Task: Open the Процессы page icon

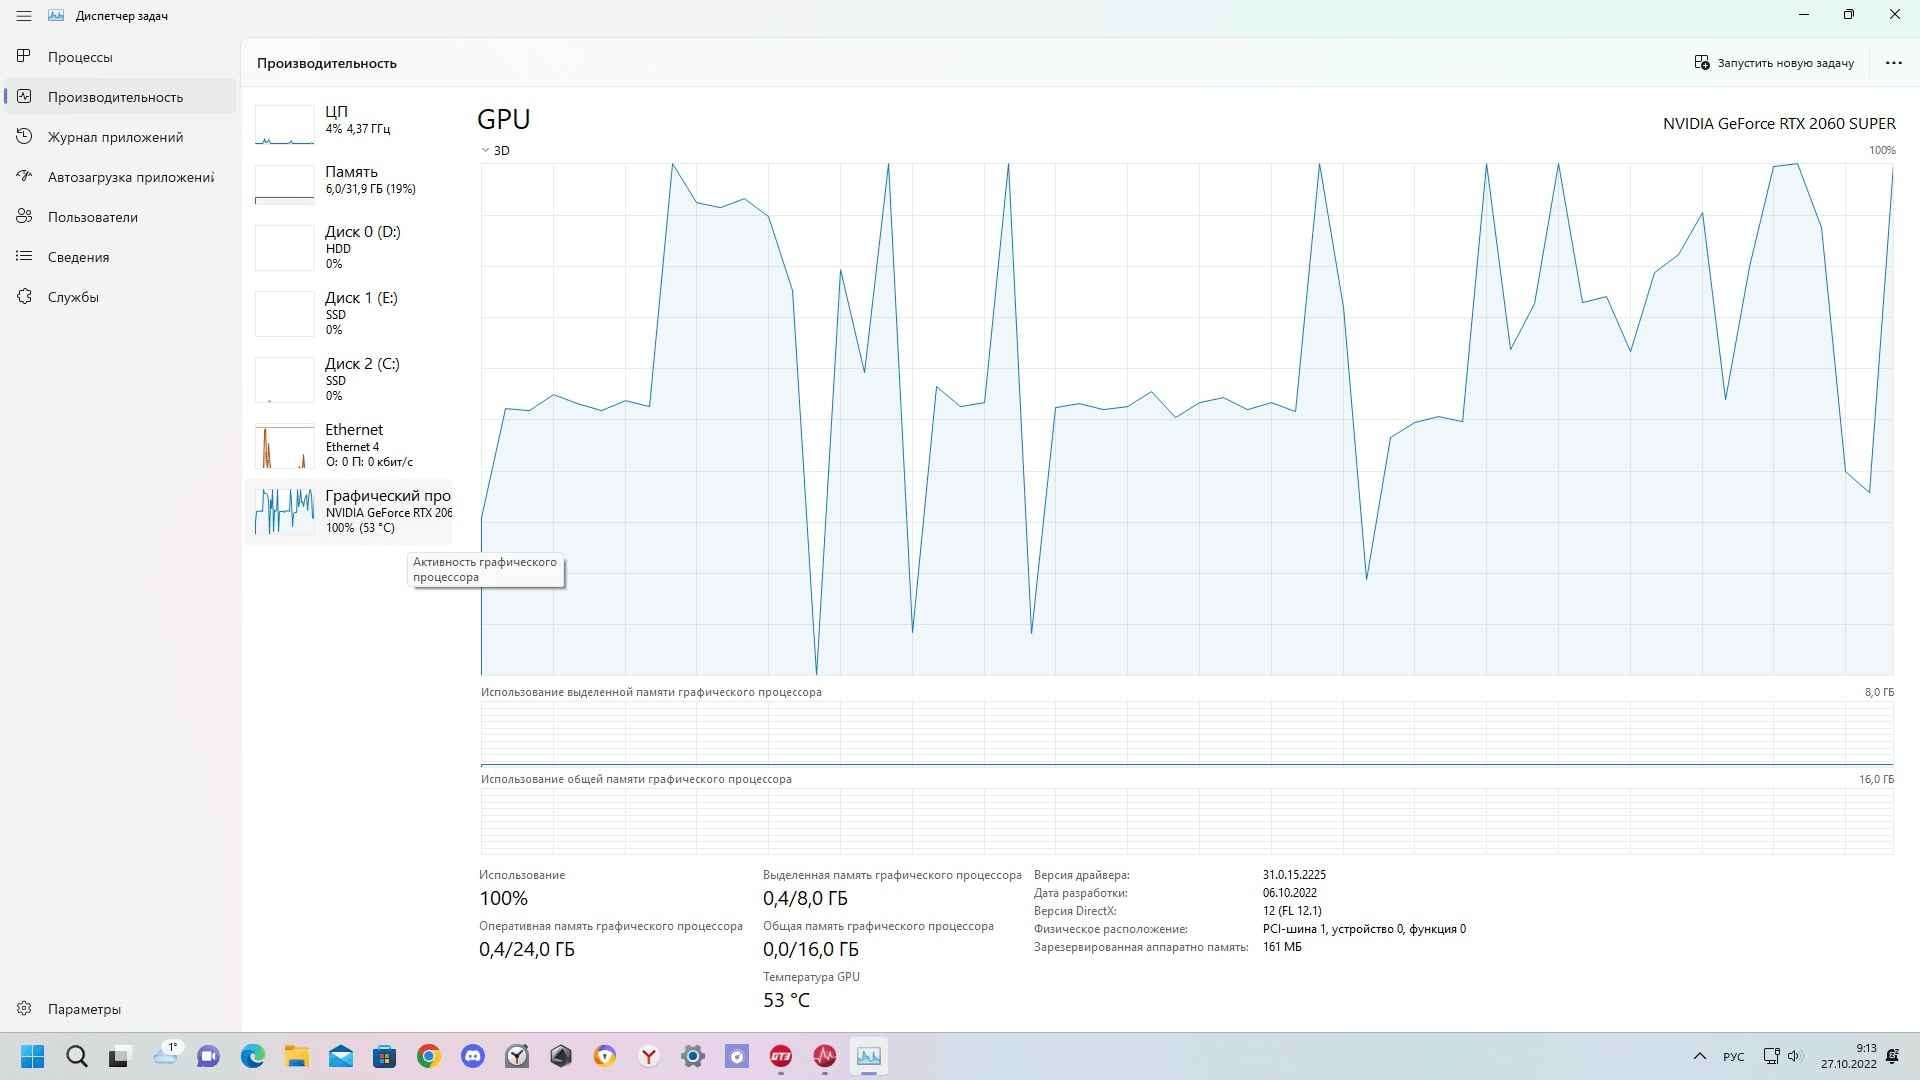Action: point(24,56)
